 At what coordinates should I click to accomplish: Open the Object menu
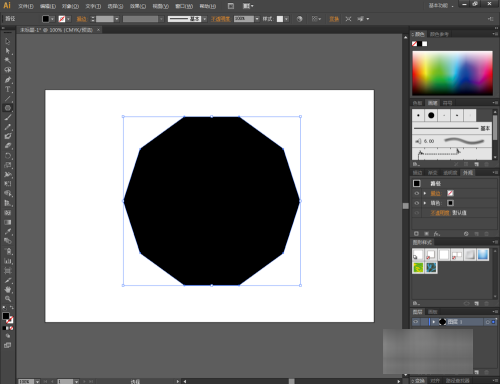[x=70, y=6]
